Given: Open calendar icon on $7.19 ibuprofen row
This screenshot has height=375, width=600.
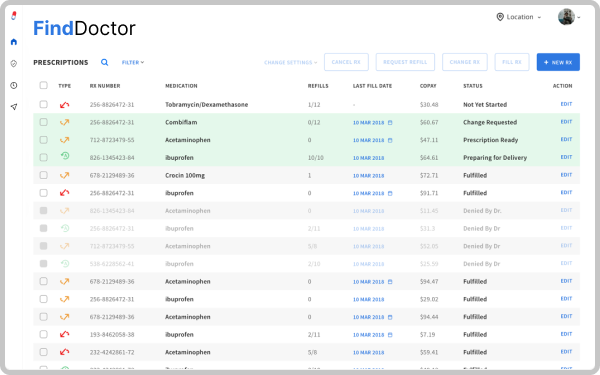Looking at the screenshot, I should click(390, 335).
